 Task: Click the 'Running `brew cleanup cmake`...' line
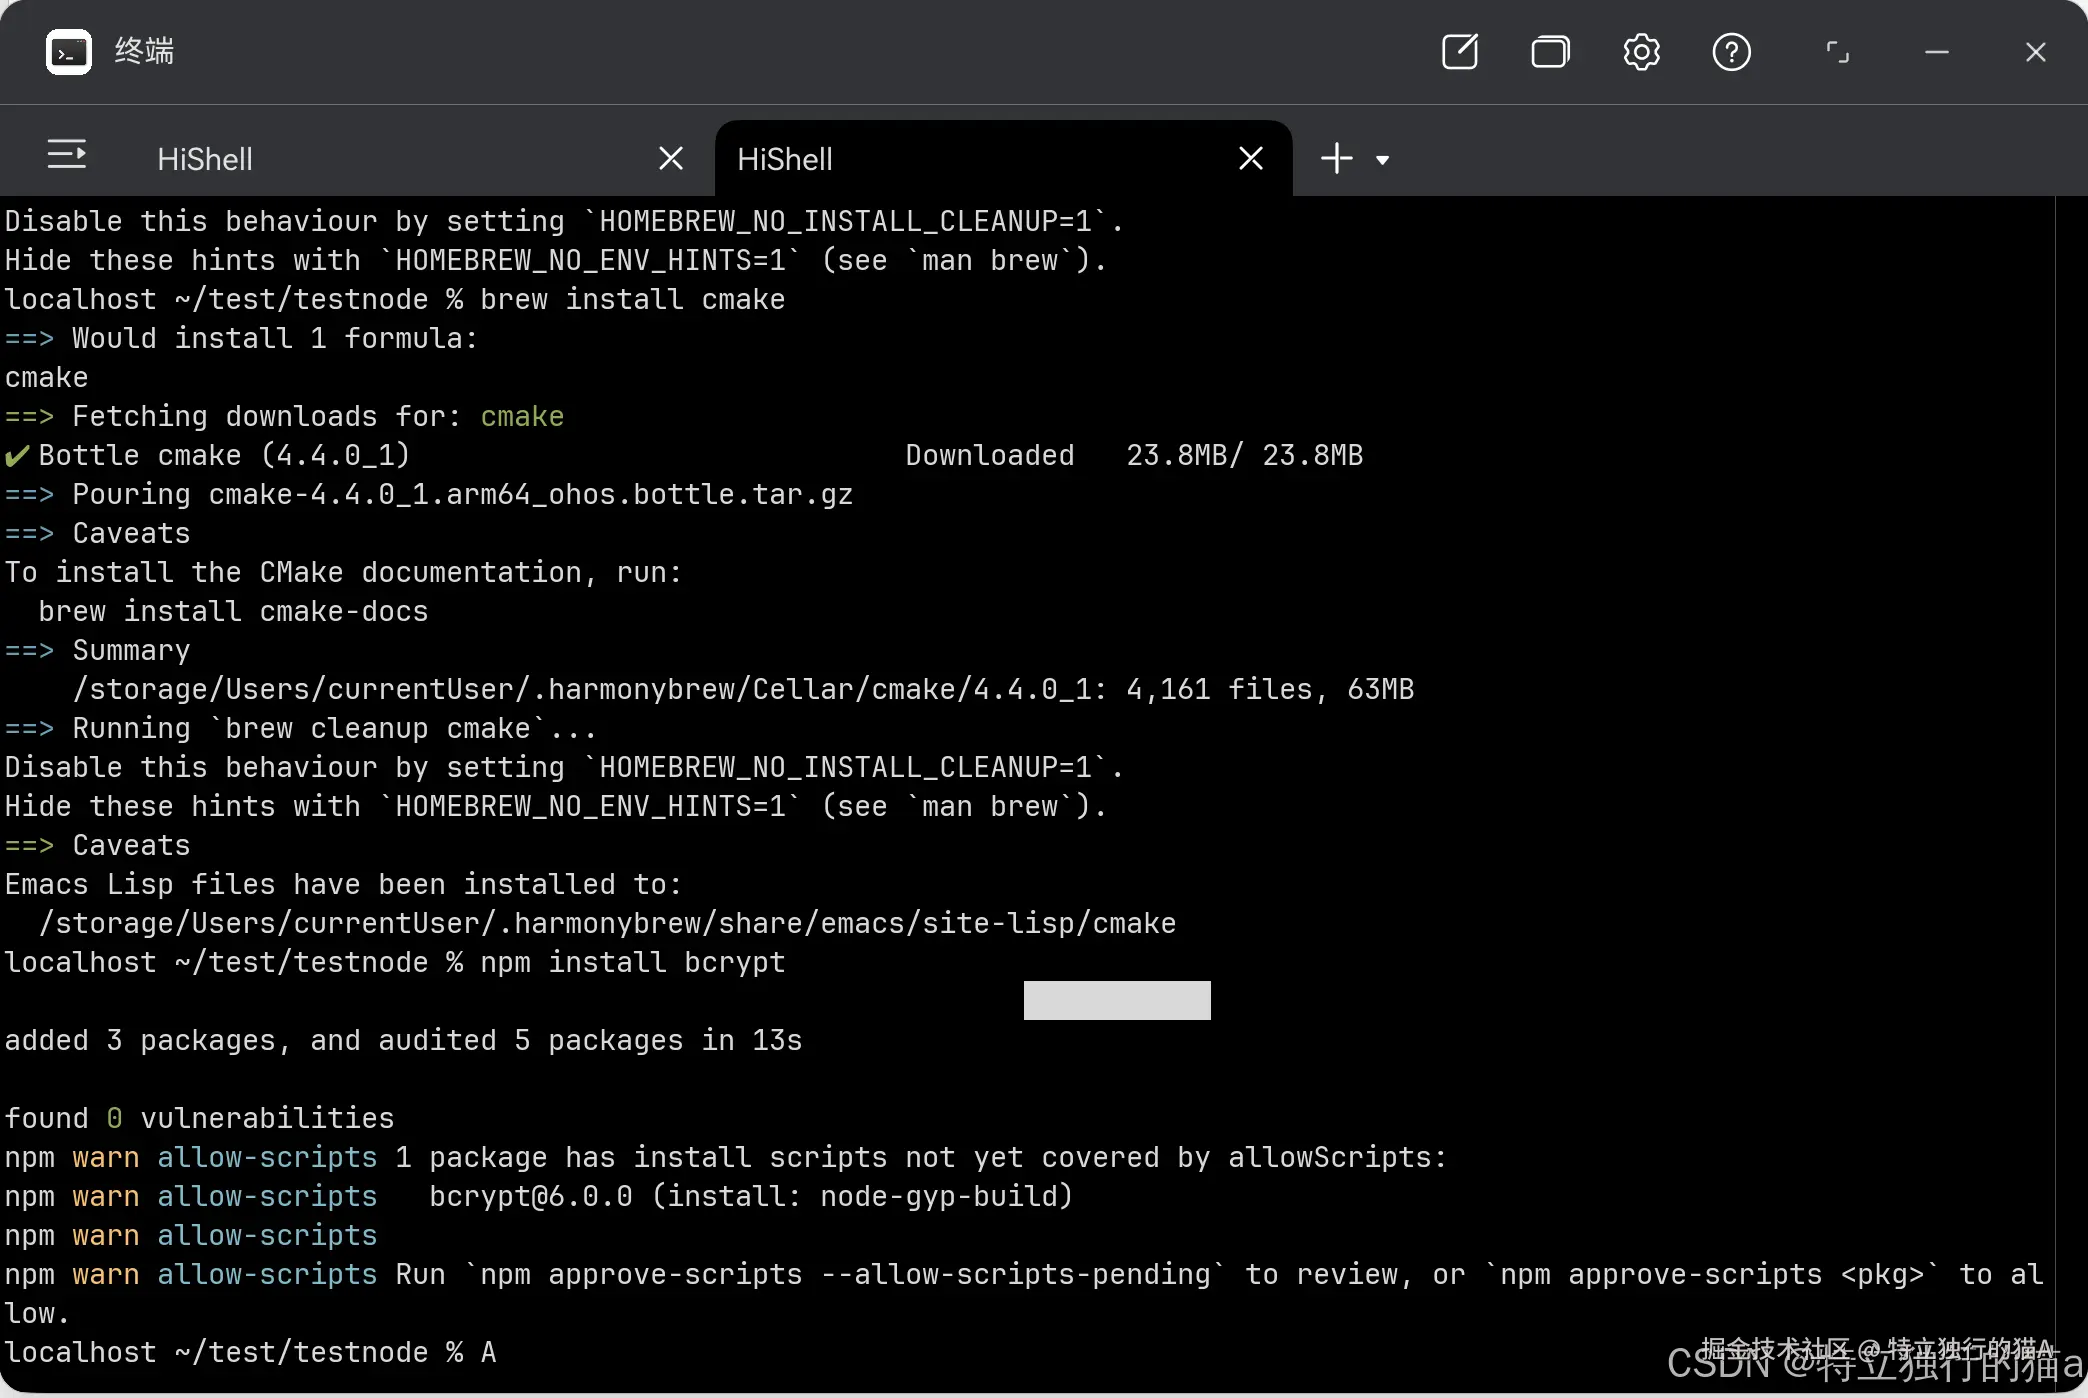[300, 728]
